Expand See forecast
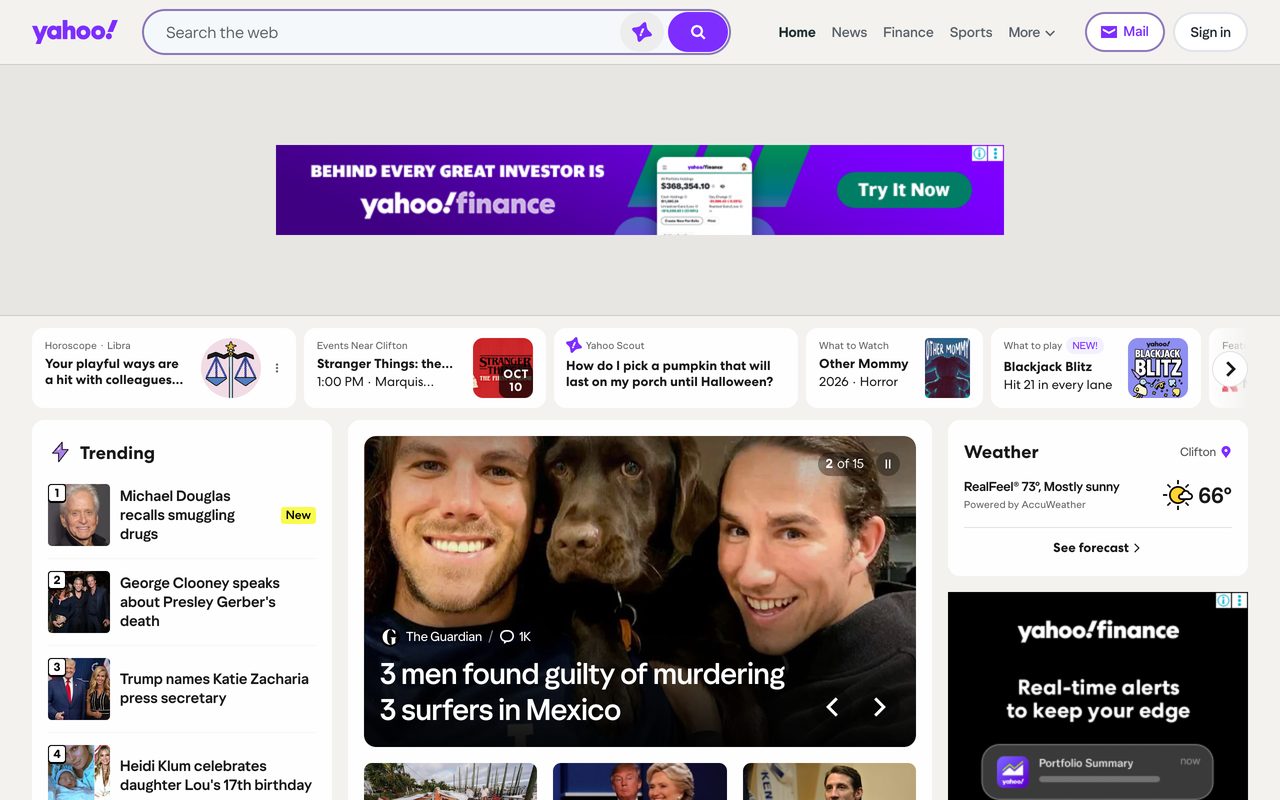 pos(1097,548)
